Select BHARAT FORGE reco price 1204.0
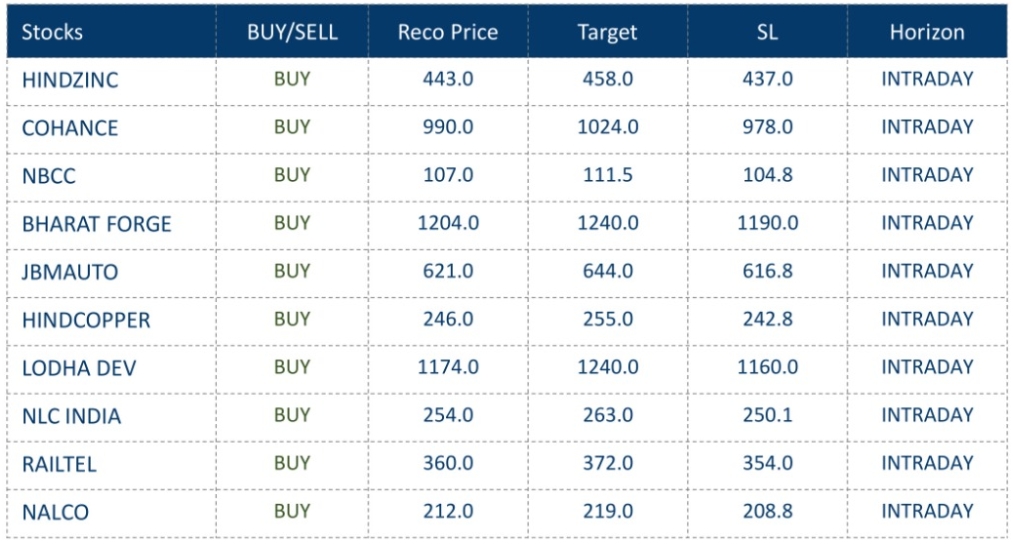The height and width of the screenshot is (546, 1013). pos(447,223)
